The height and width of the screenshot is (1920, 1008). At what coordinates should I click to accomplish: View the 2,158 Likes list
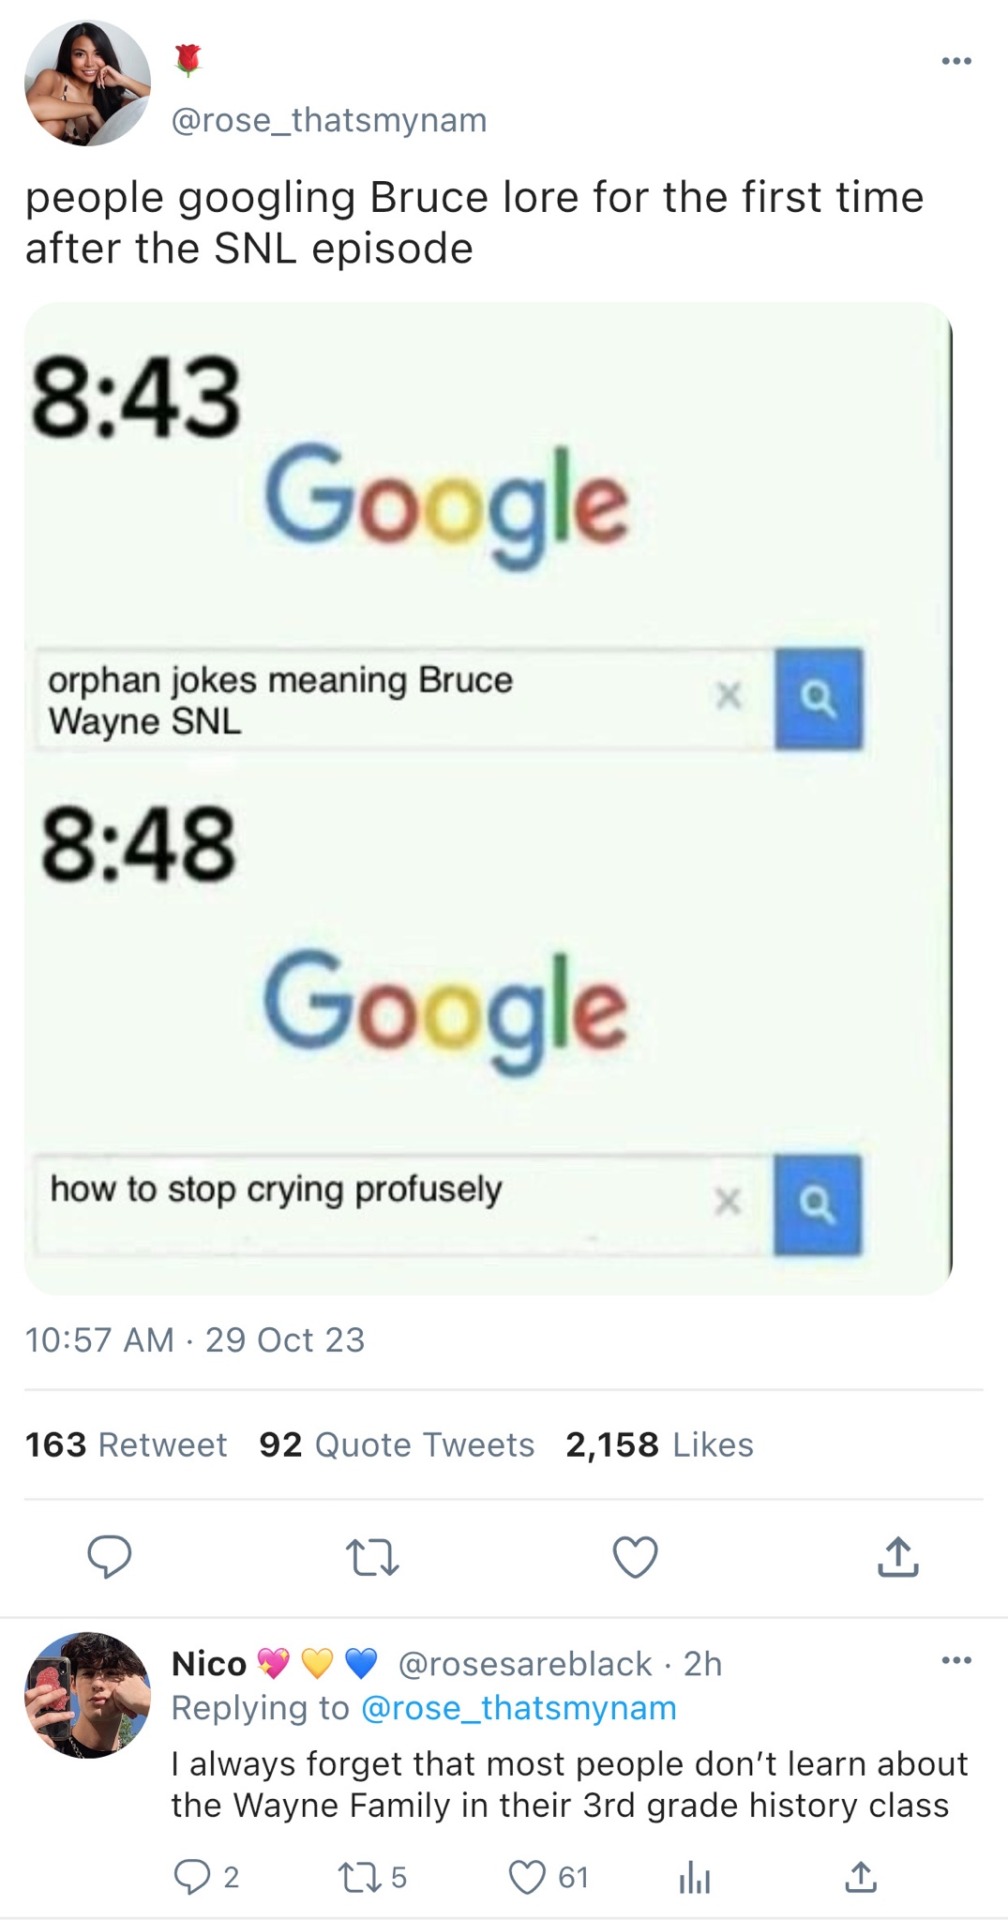coord(659,1445)
